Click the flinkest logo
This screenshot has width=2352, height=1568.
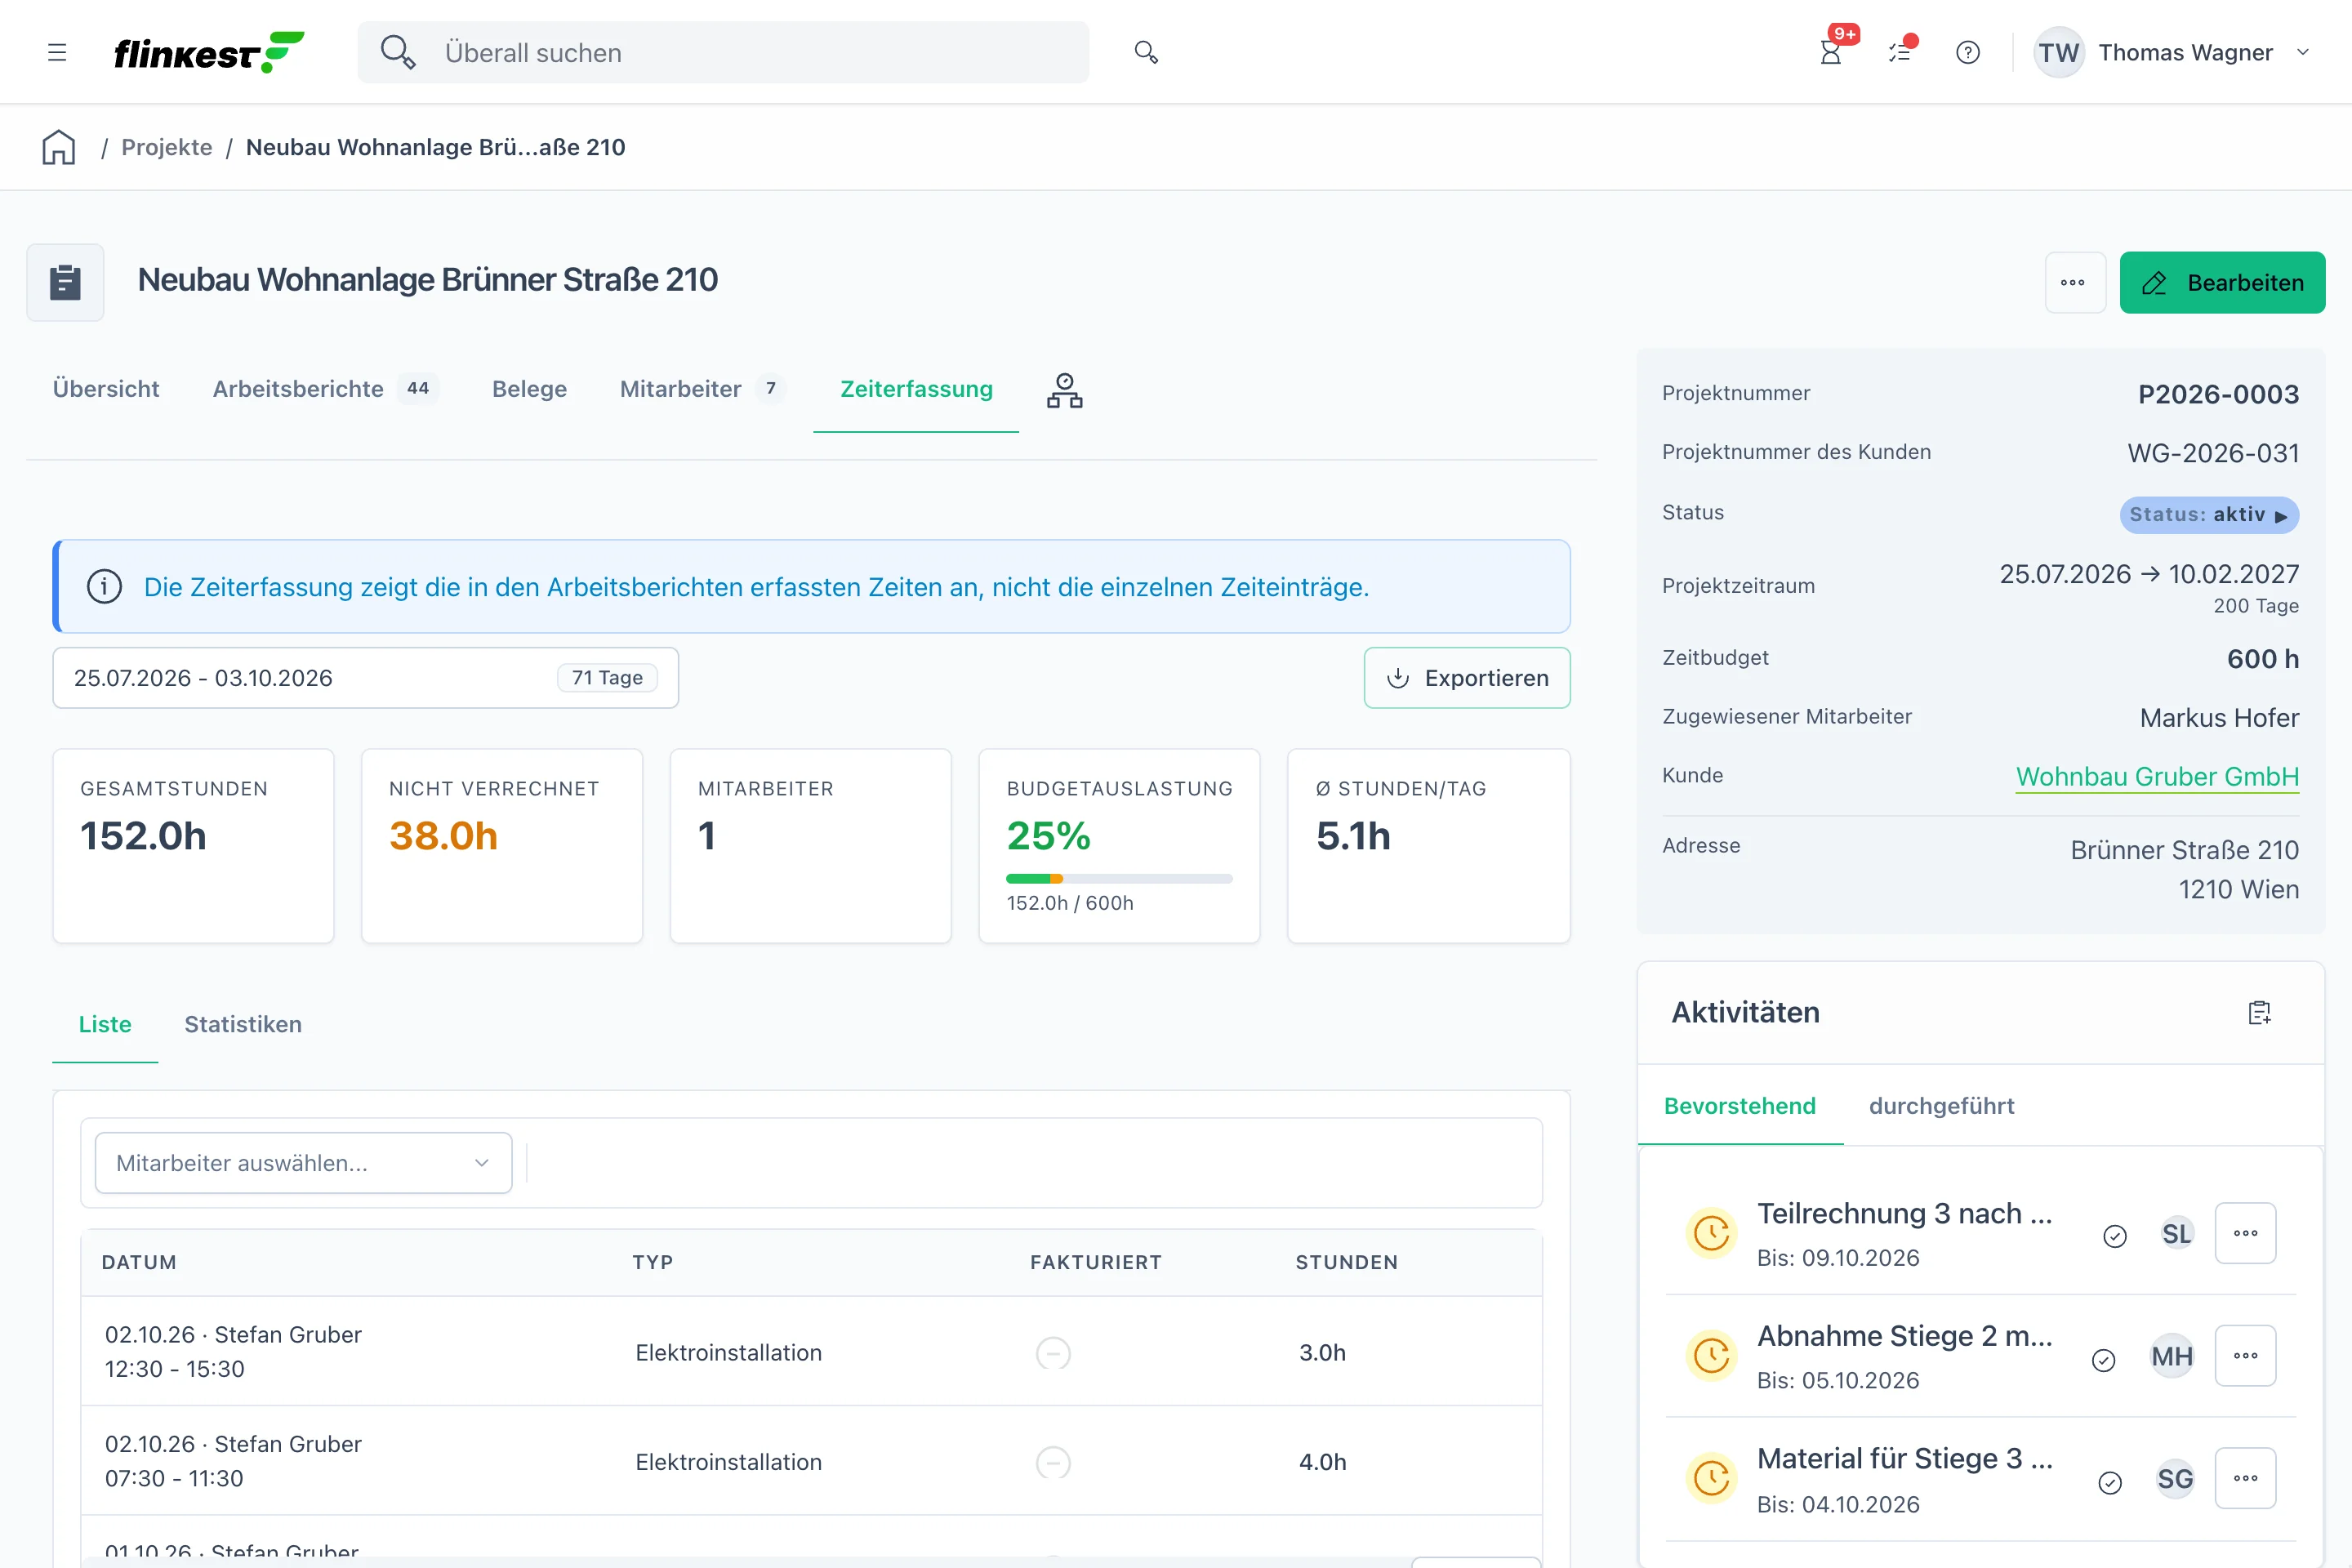(x=209, y=52)
